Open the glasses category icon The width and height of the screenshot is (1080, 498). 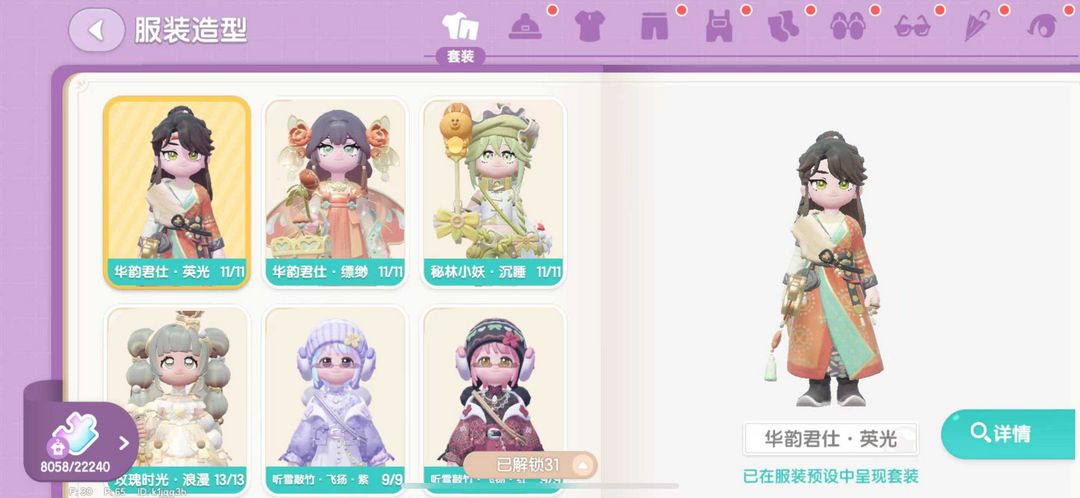pos(912,28)
